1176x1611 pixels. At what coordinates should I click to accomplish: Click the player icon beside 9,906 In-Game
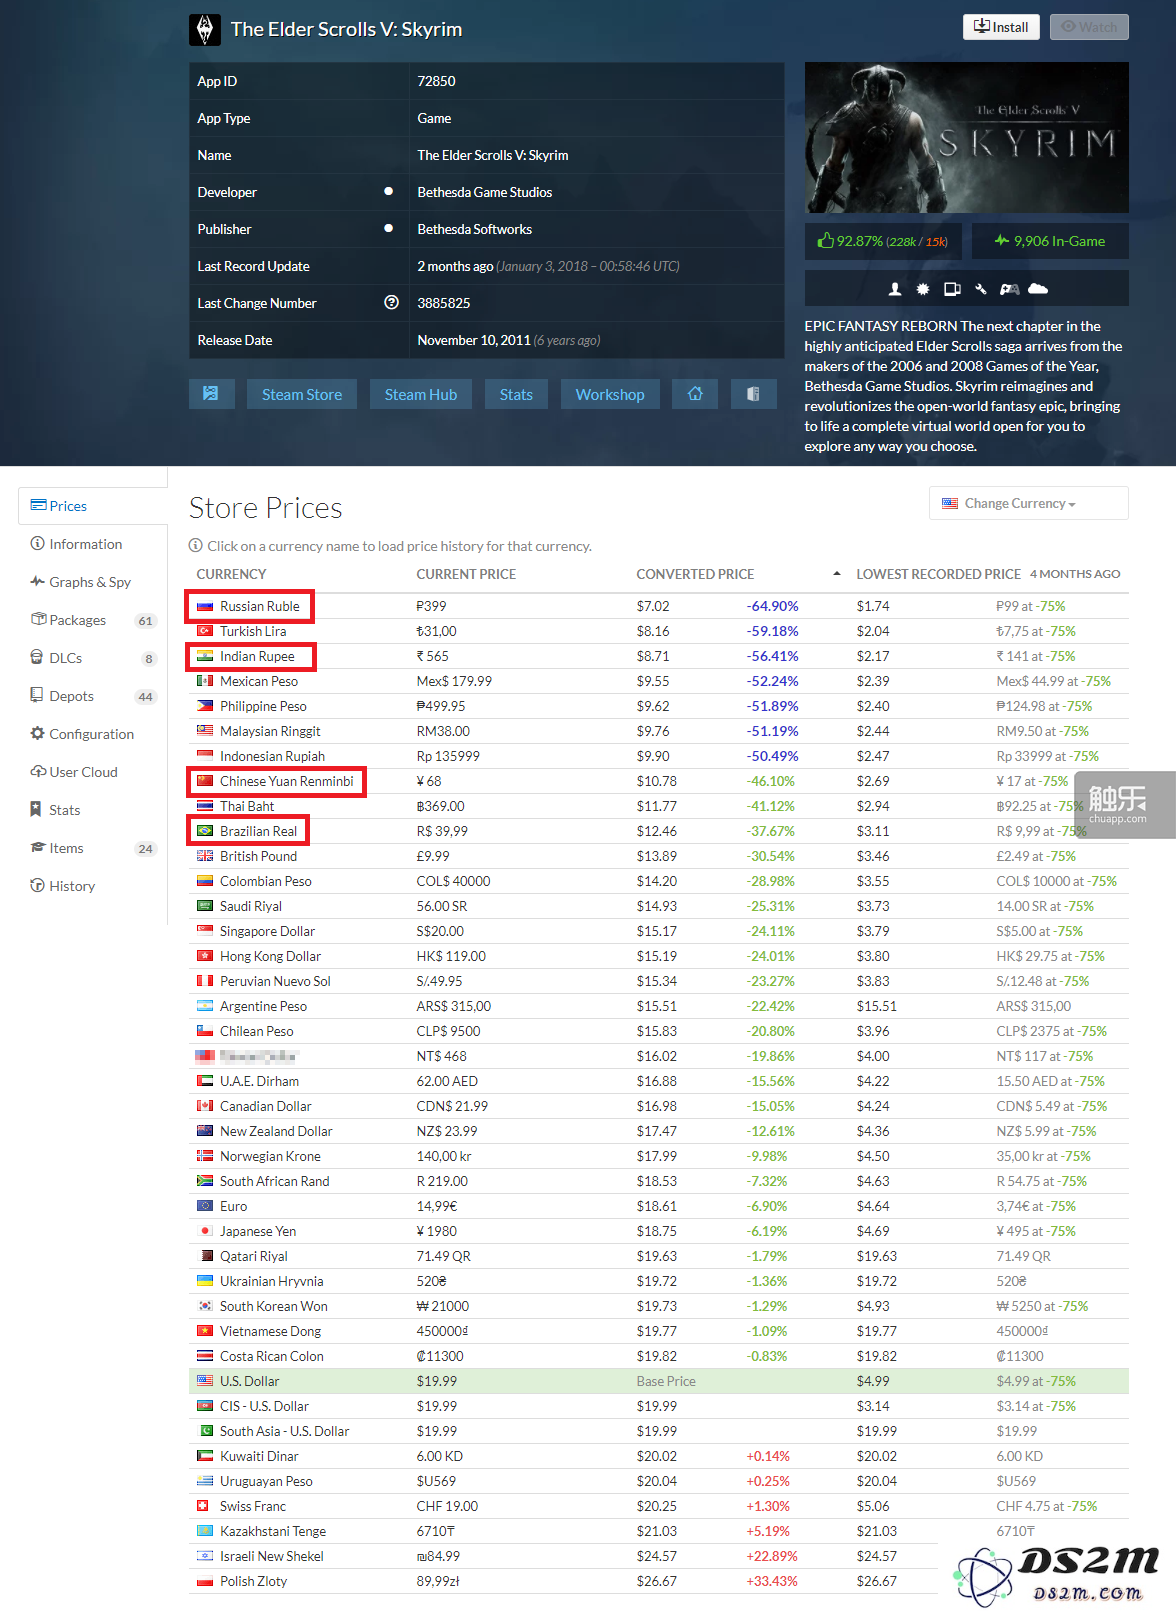[1001, 240]
